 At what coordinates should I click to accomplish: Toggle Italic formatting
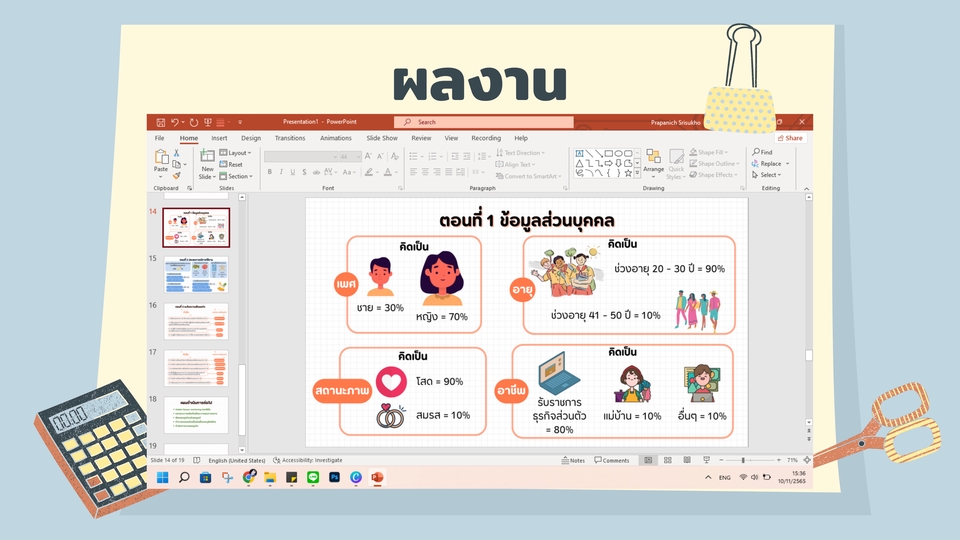281,172
